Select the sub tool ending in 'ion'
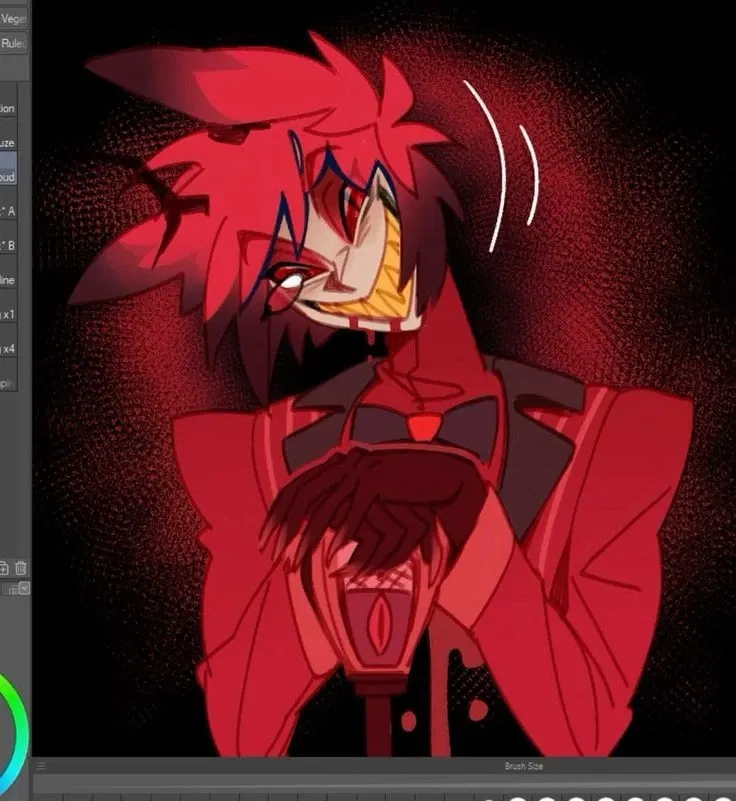 click(x=8, y=101)
